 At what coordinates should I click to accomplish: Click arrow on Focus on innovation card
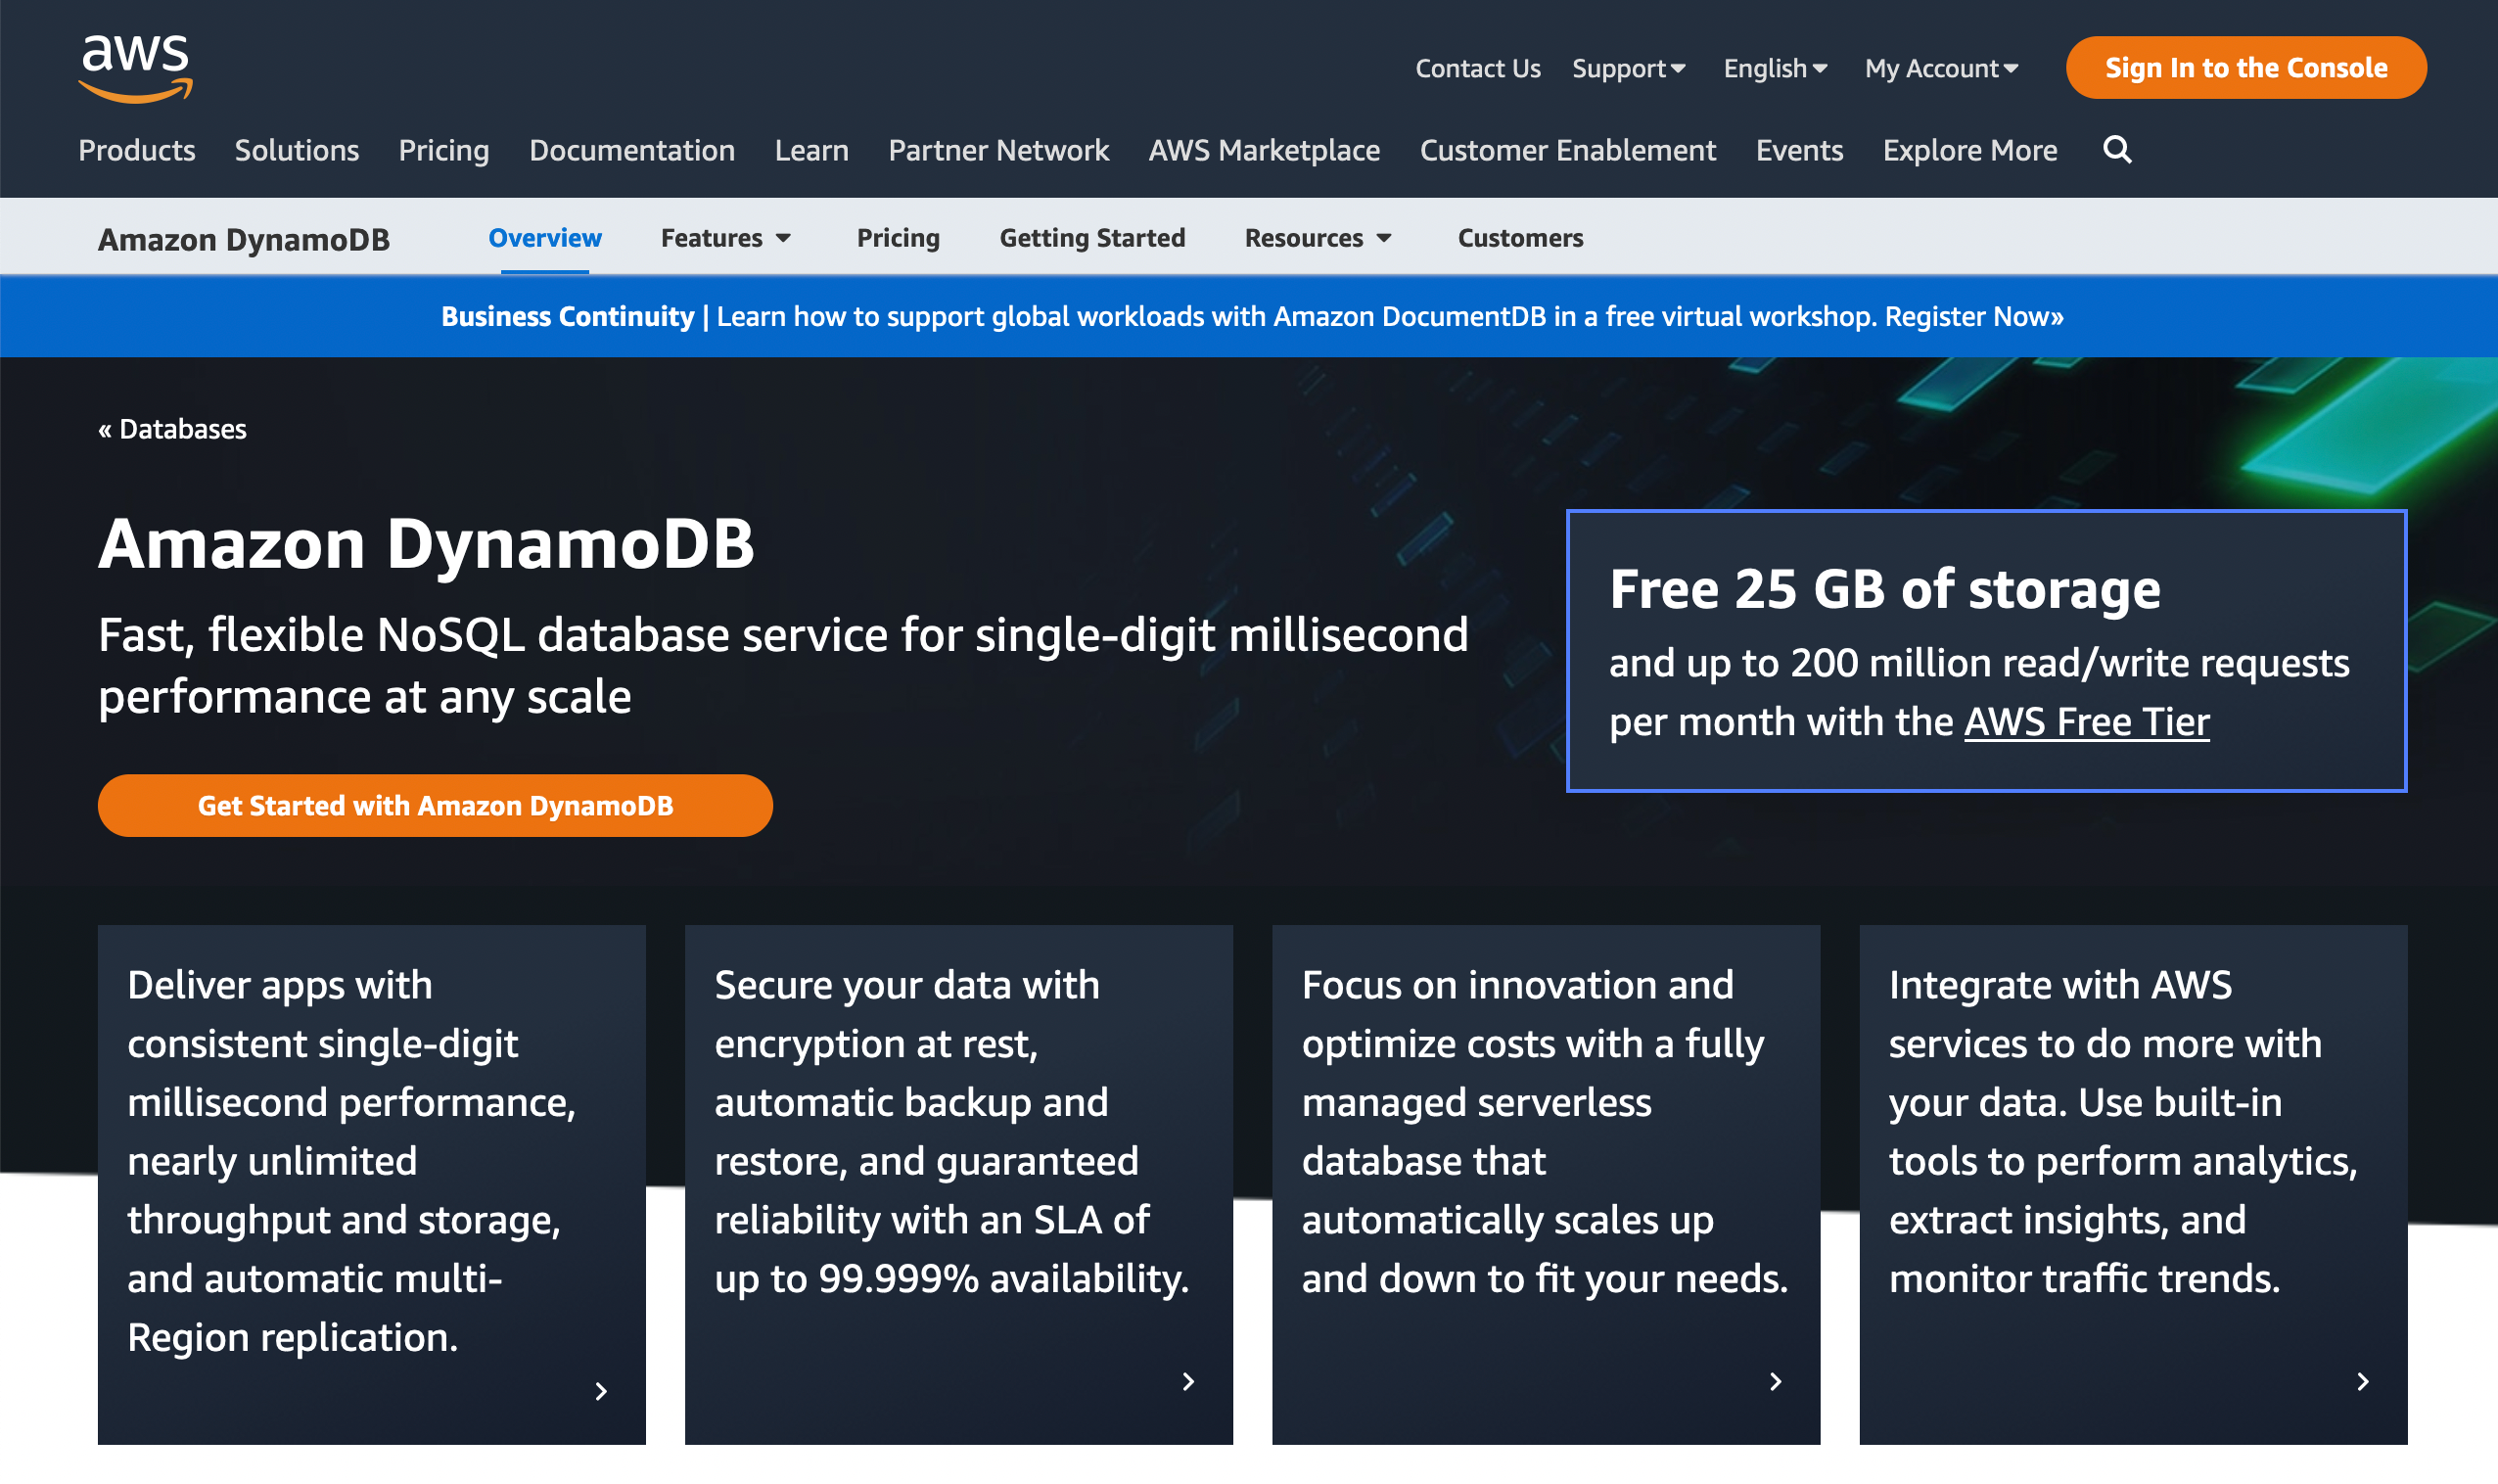[1775, 1381]
